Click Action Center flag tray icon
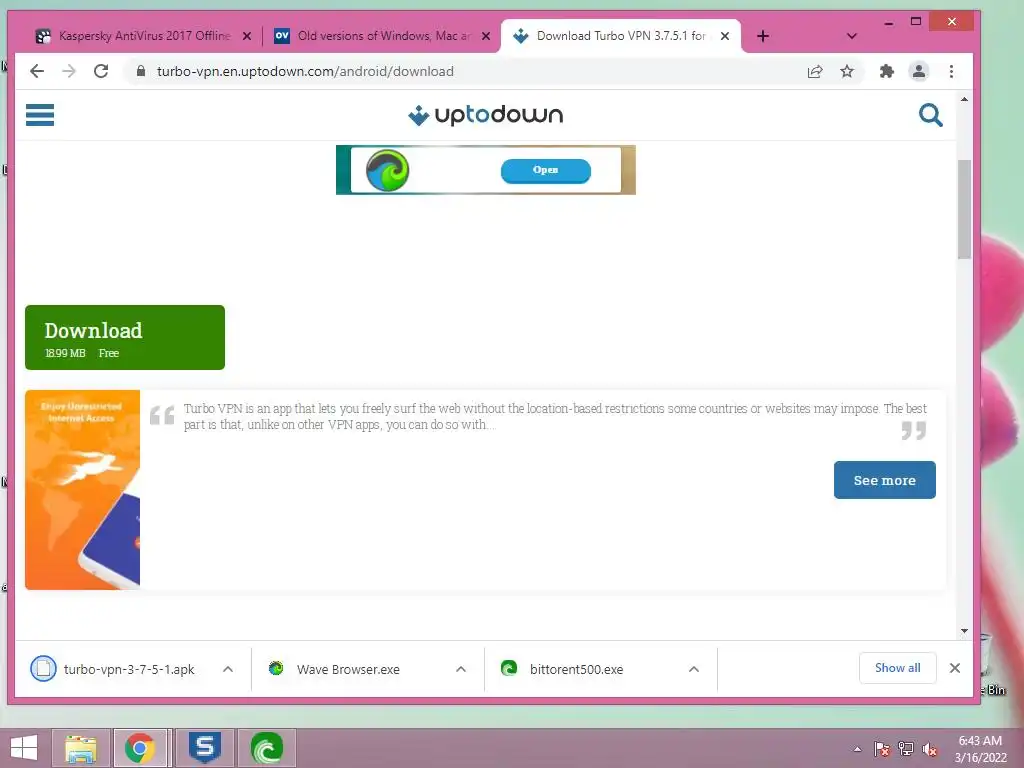This screenshot has width=1024, height=768. coord(882,749)
